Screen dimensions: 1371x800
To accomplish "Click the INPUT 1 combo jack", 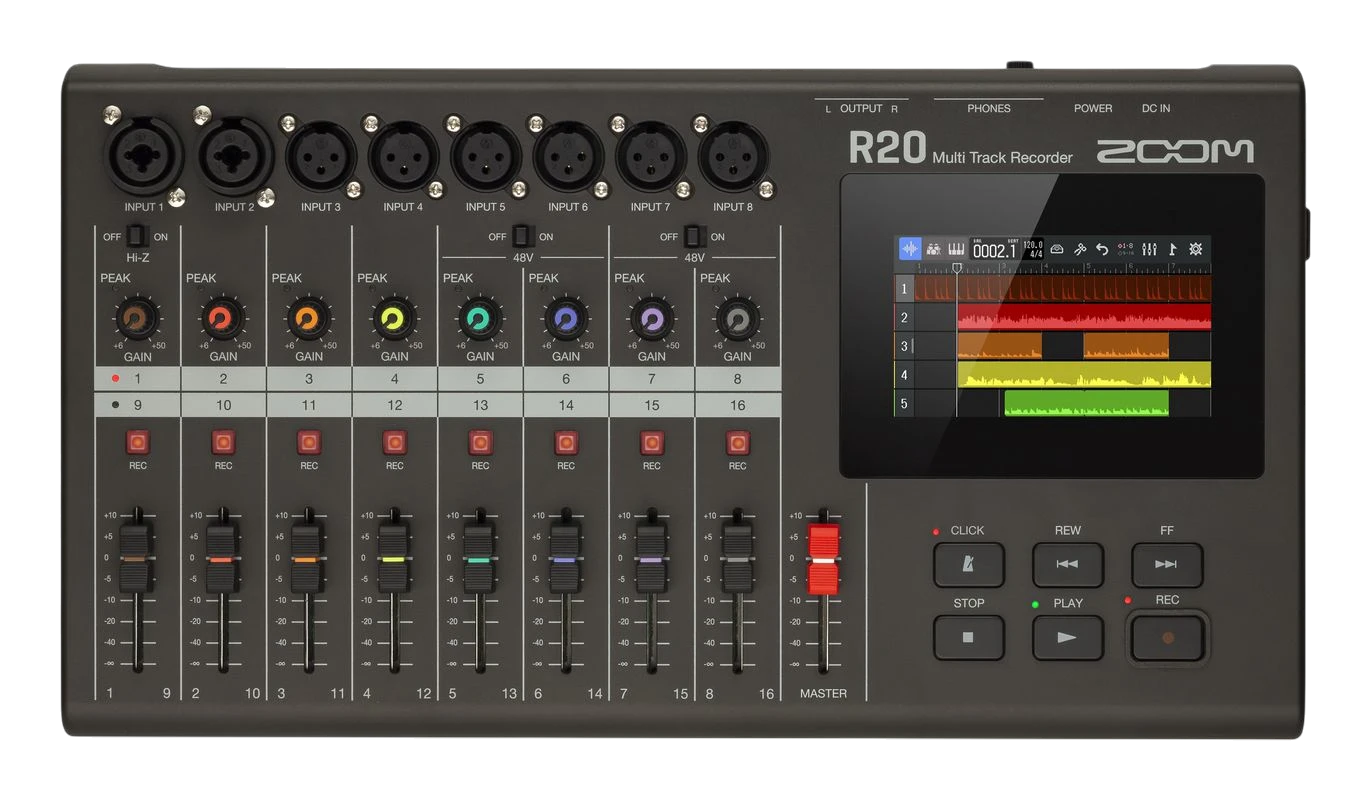I will click(x=145, y=155).
